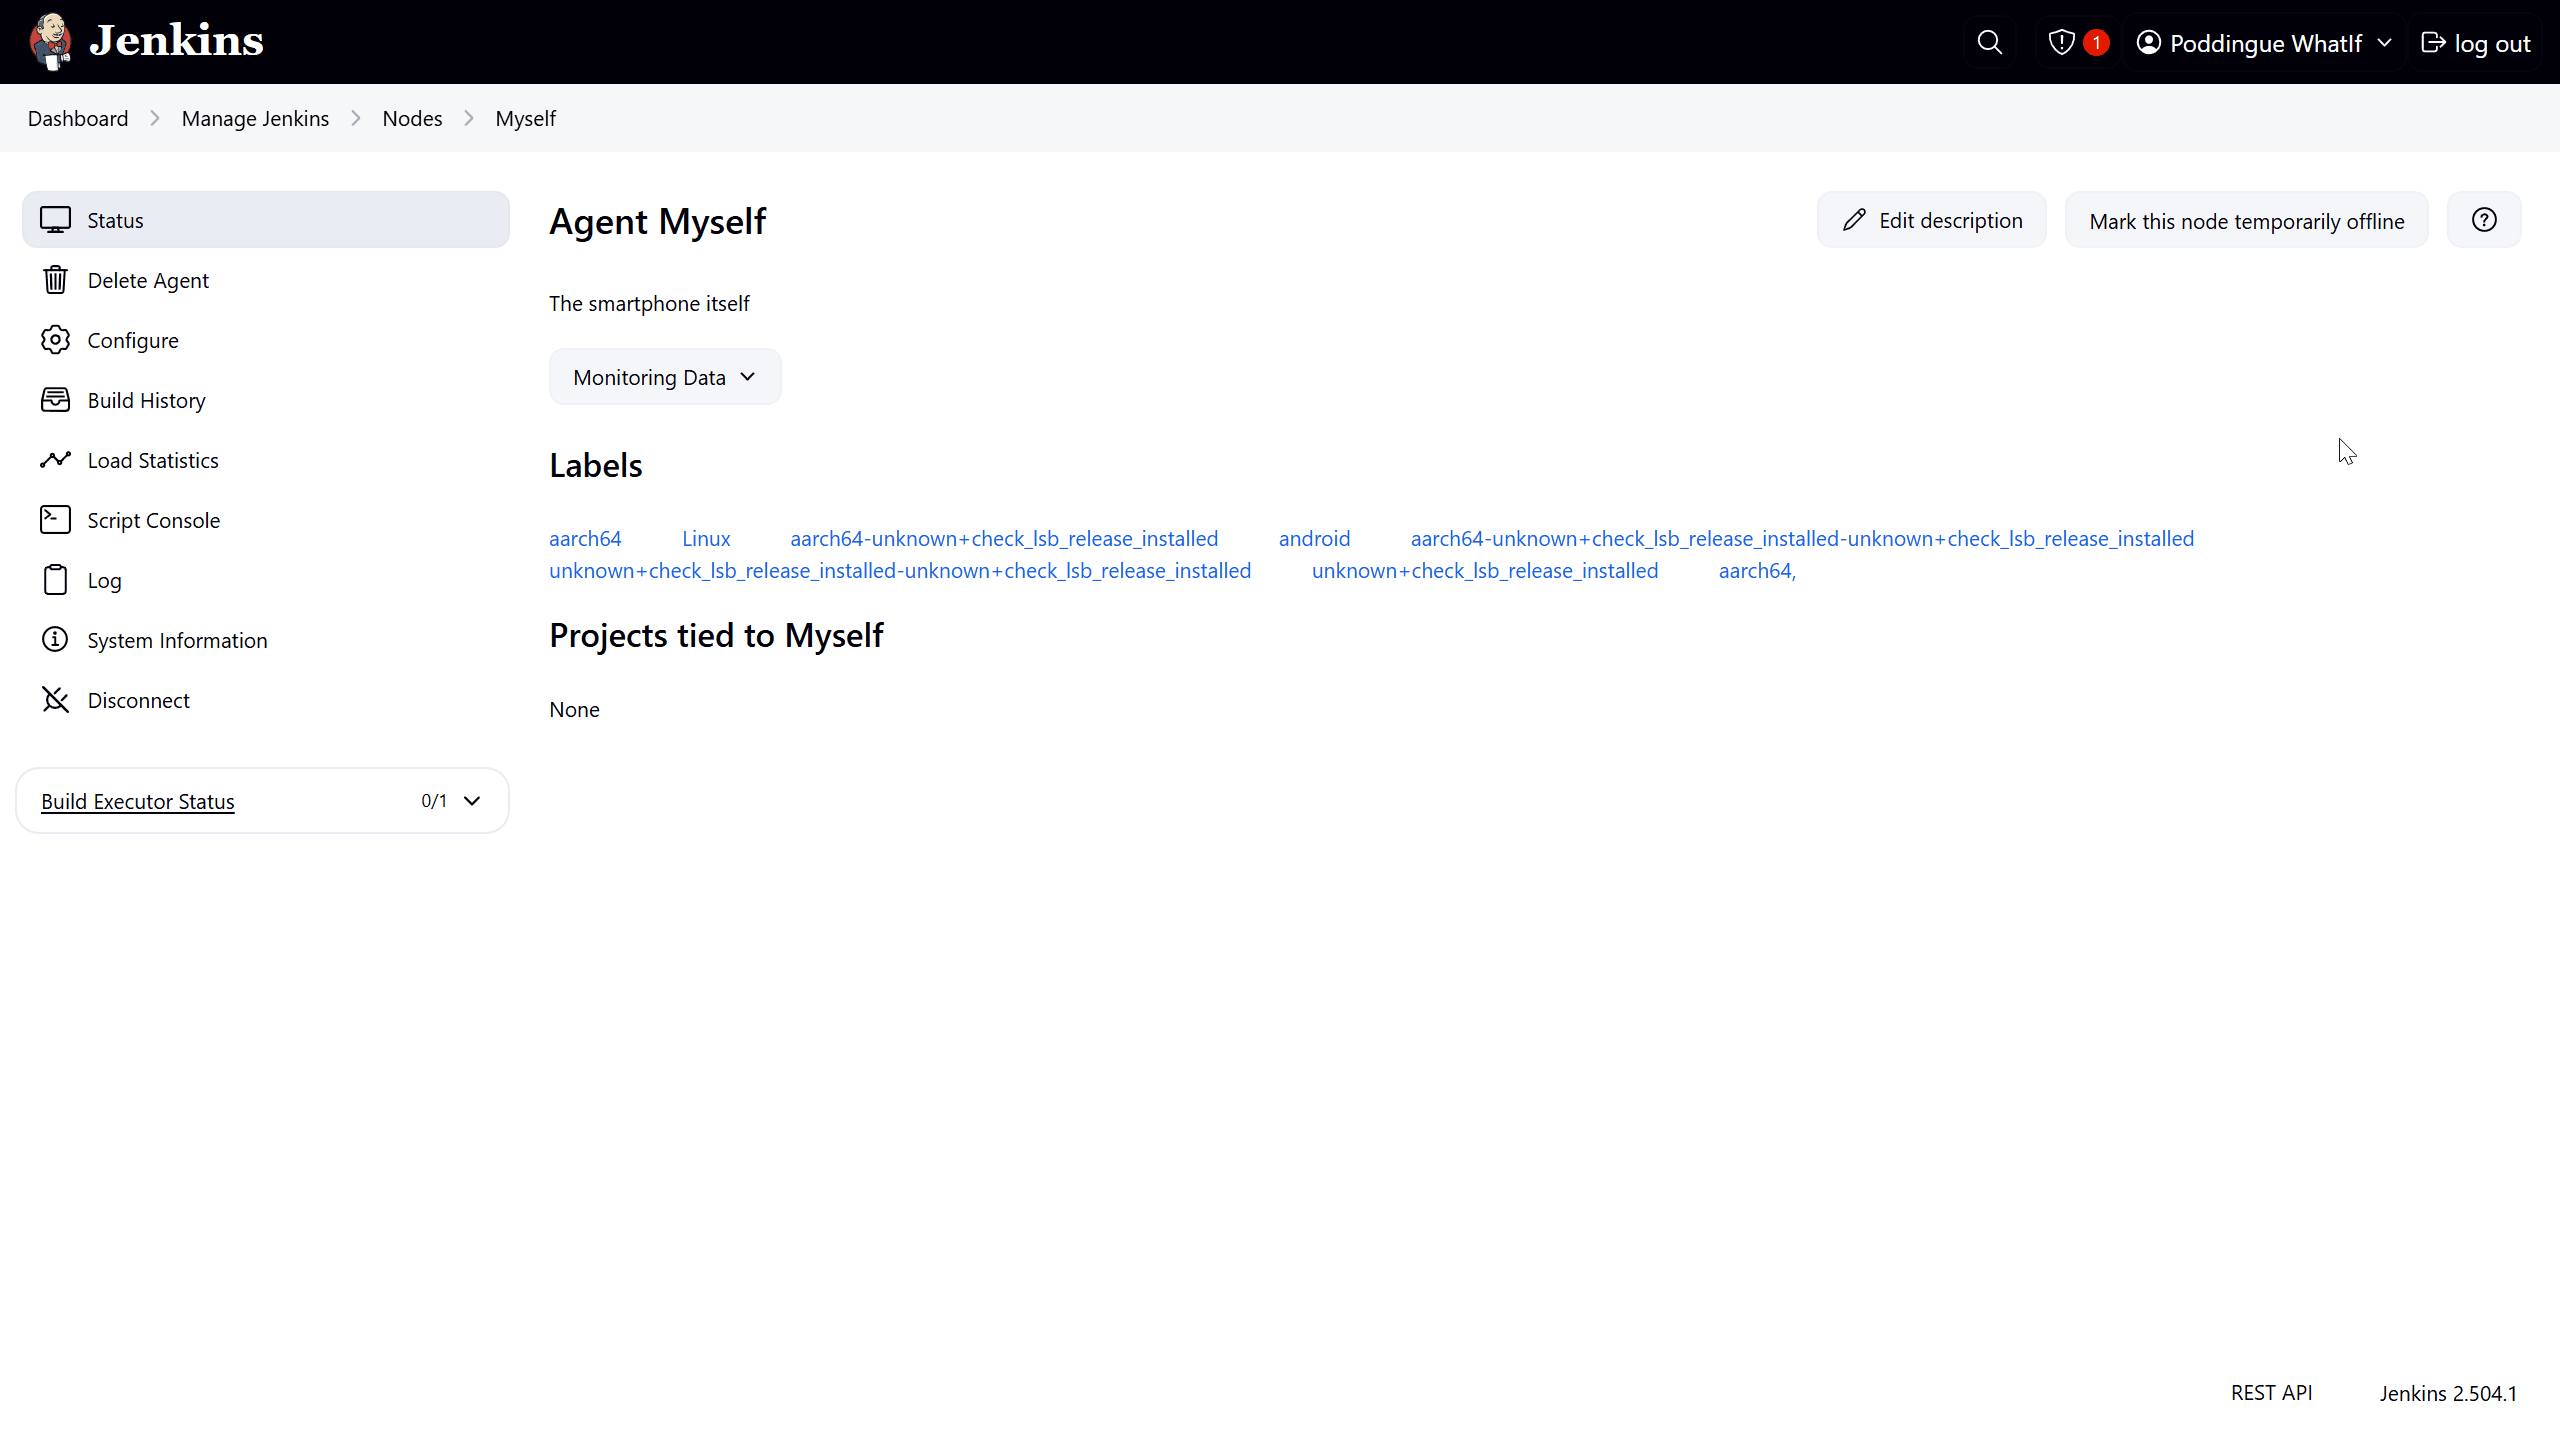Open the agent Log clipboard icon
This screenshot has height=1440, width=2560.
[x=55, y=579]
